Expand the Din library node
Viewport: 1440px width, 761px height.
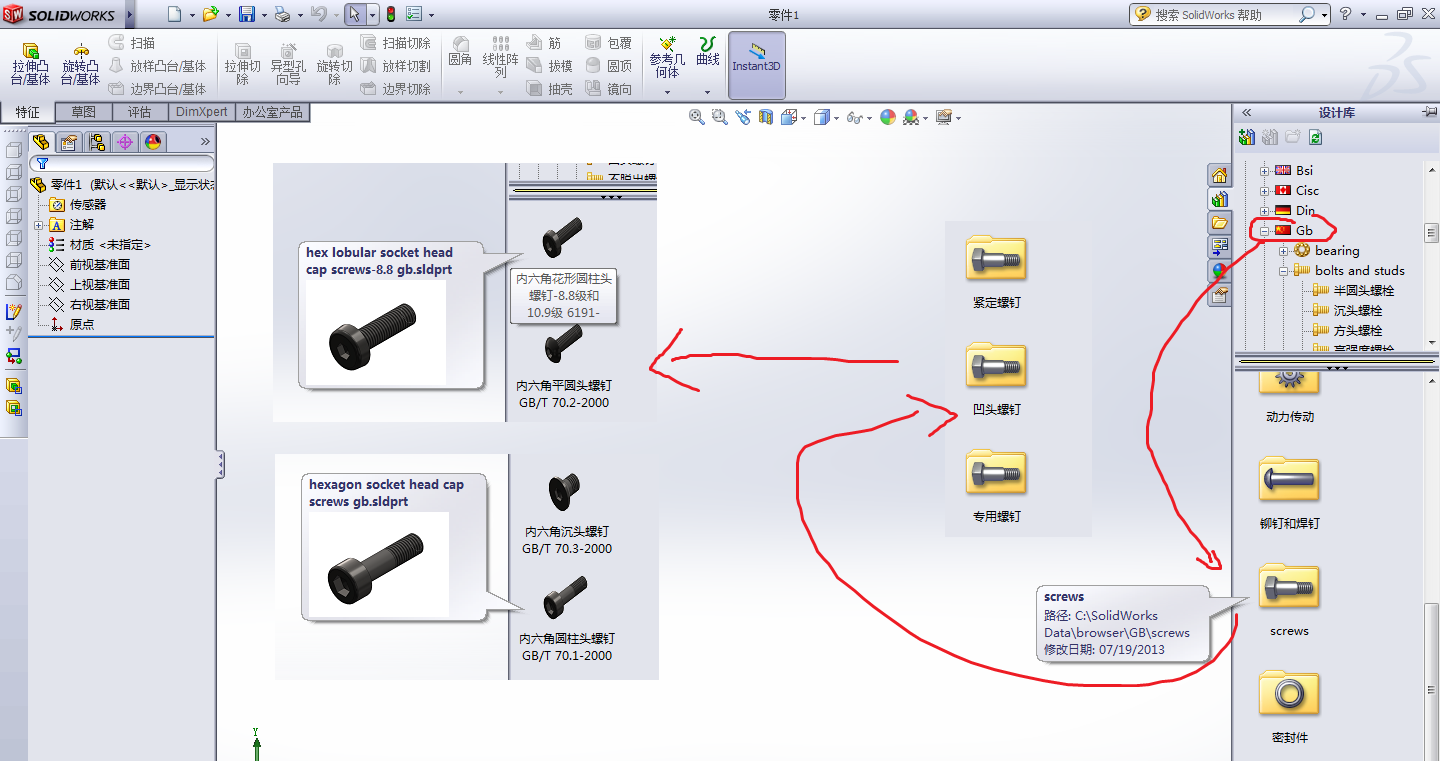pos(1264,211)
